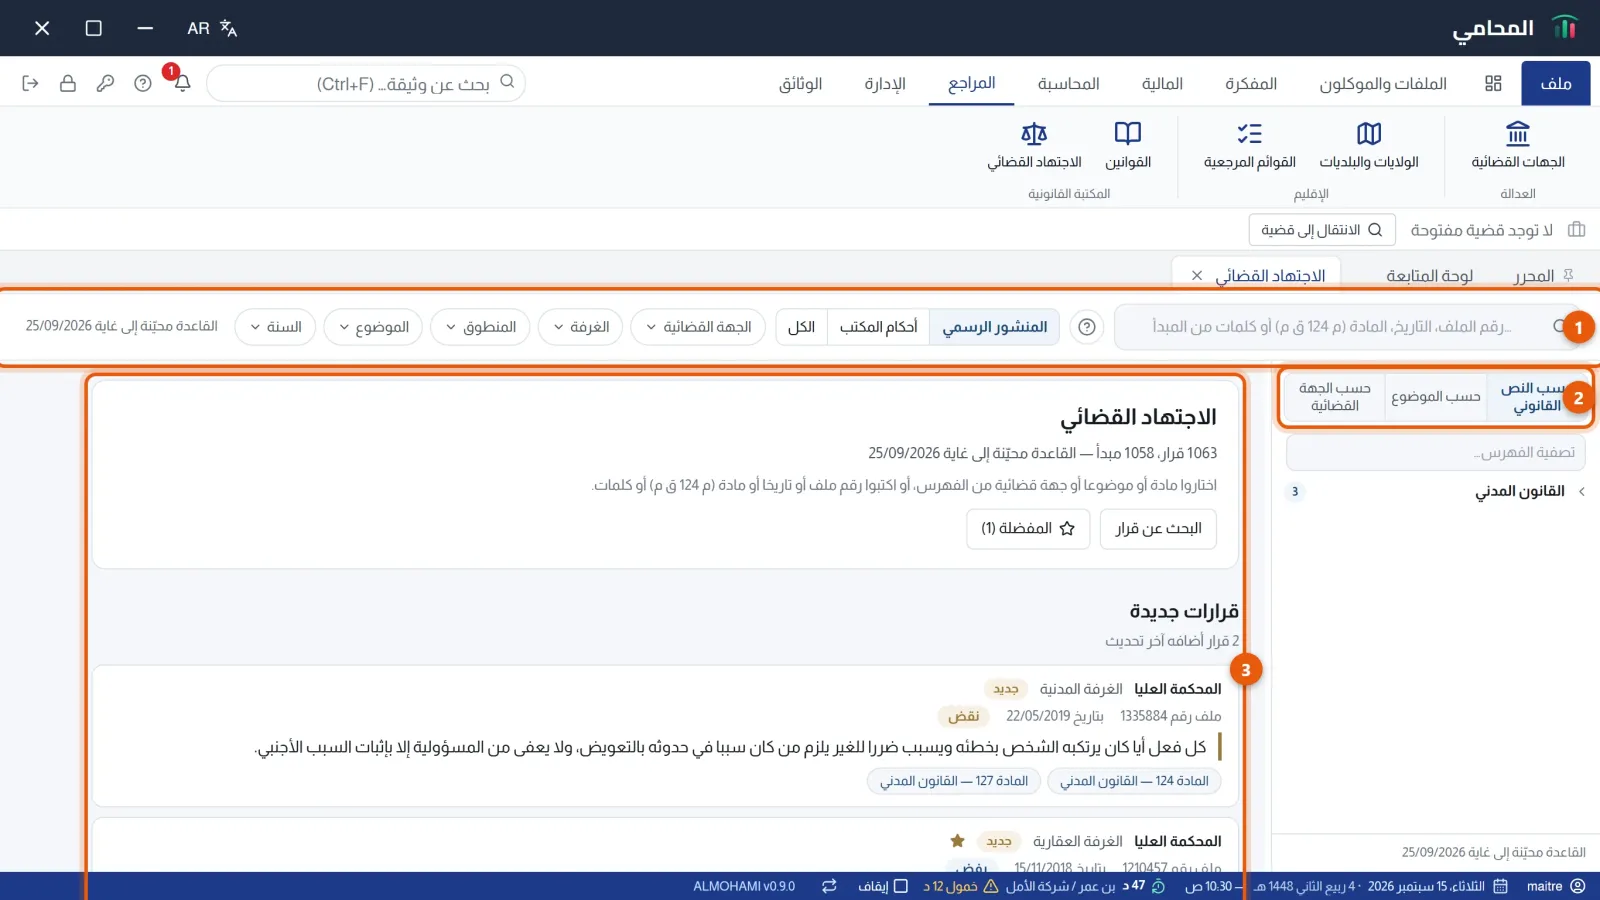Focus the بحث عن وثيقة search field
The image size is (1600, 900).
366,83
